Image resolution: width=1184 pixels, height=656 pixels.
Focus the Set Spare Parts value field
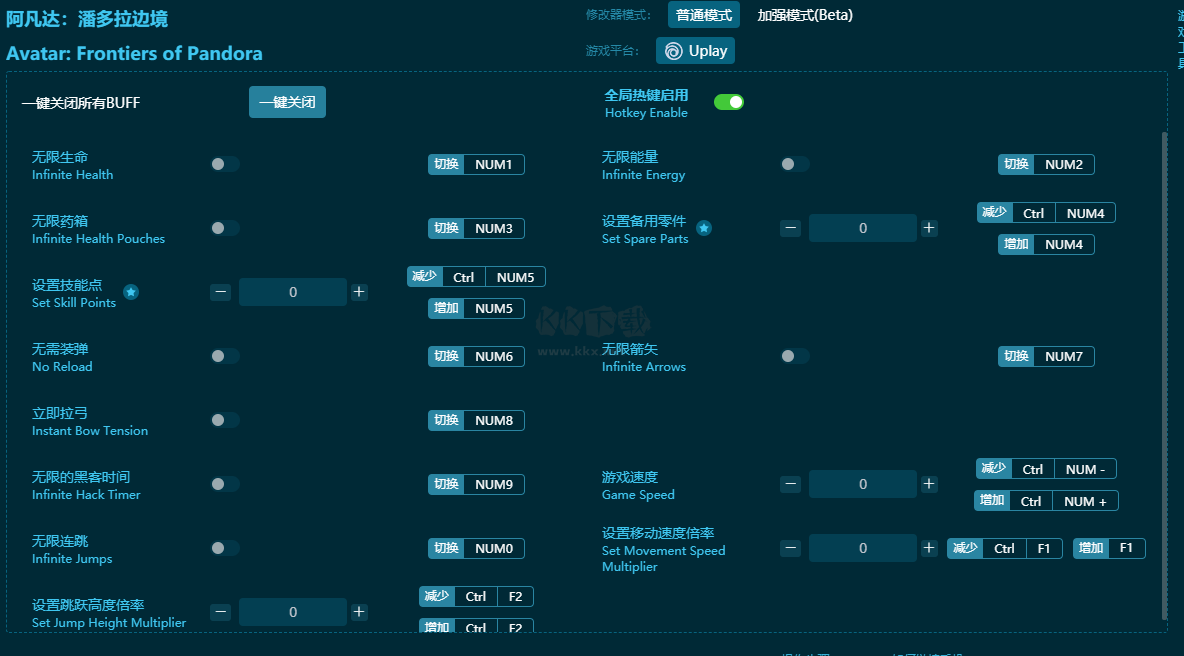coord(863,228)
